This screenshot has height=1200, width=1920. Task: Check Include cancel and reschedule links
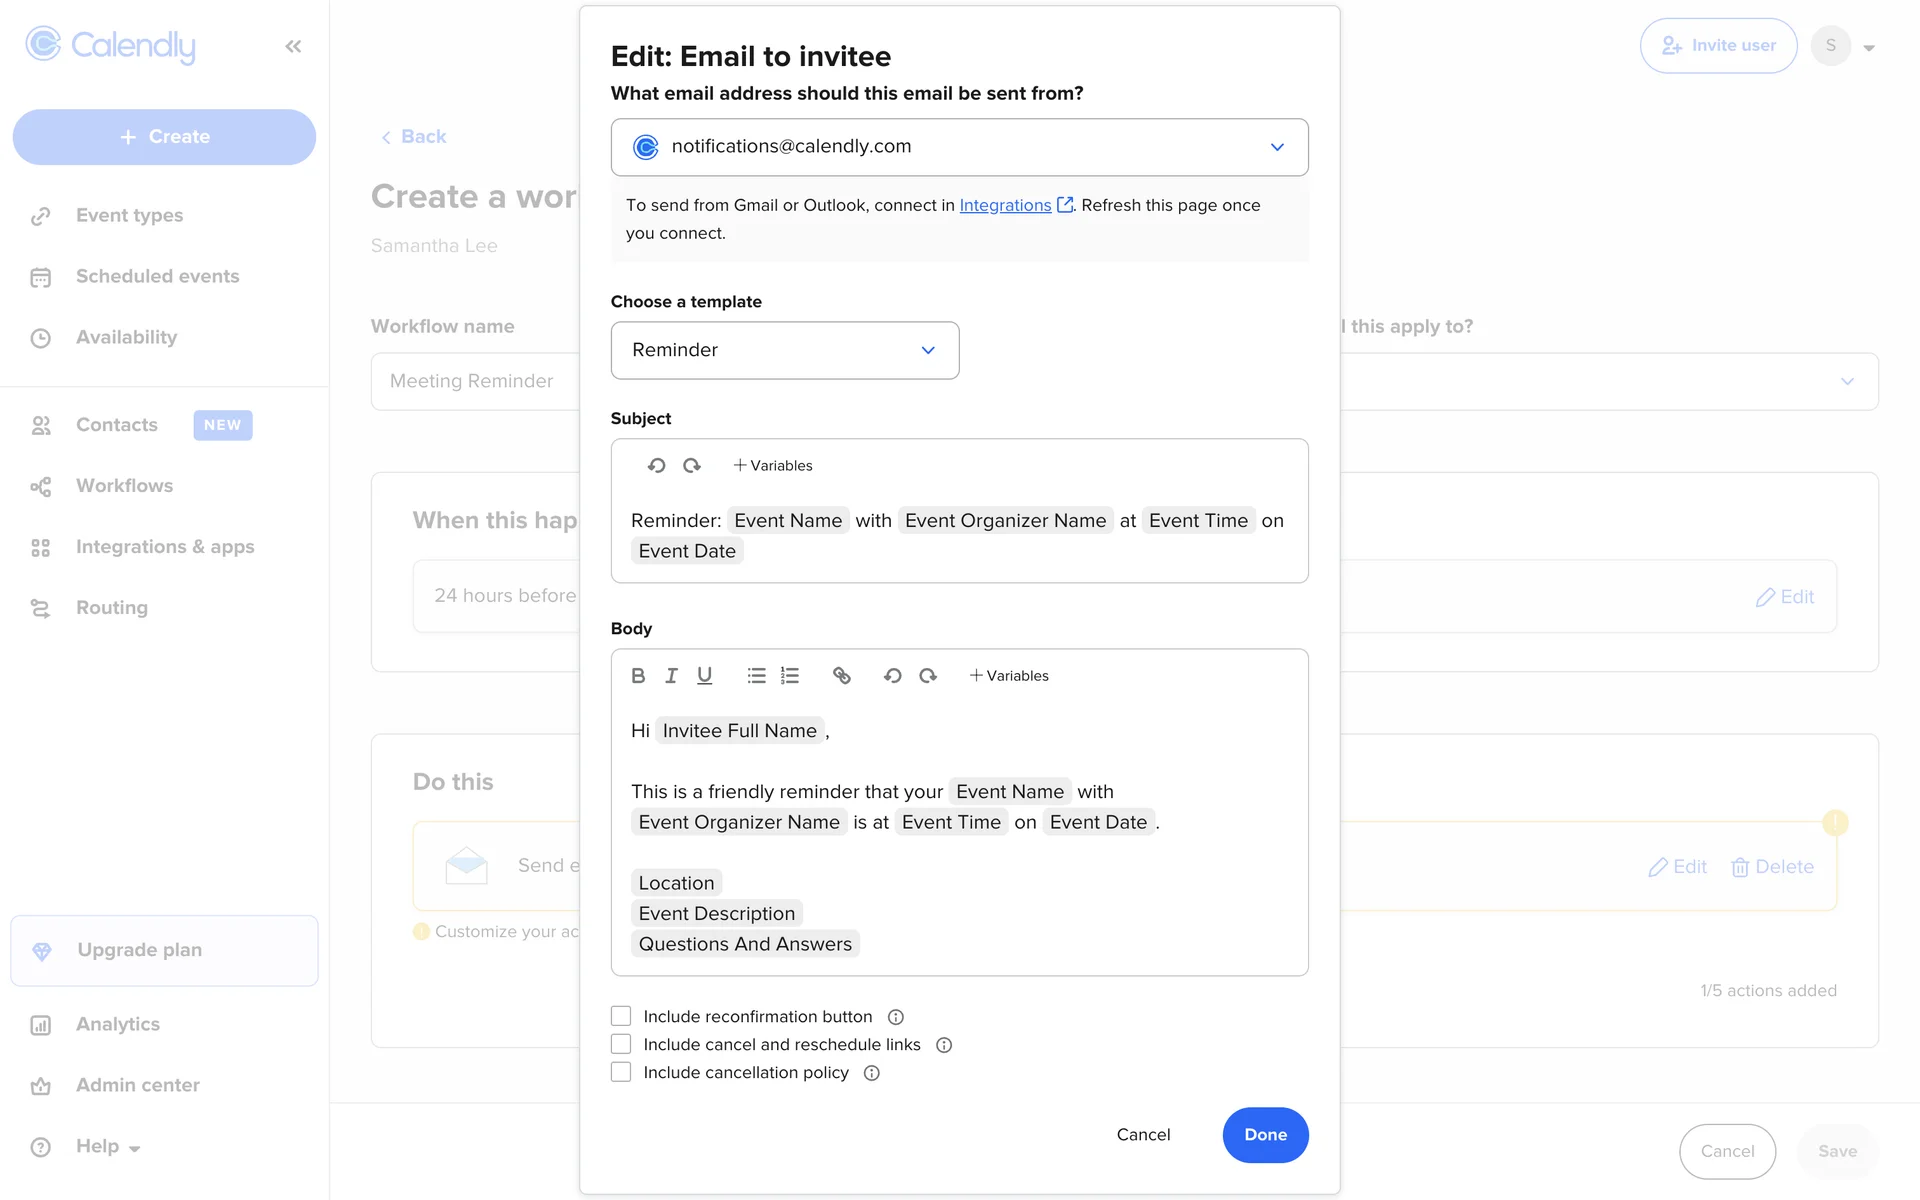(621, 1044)
